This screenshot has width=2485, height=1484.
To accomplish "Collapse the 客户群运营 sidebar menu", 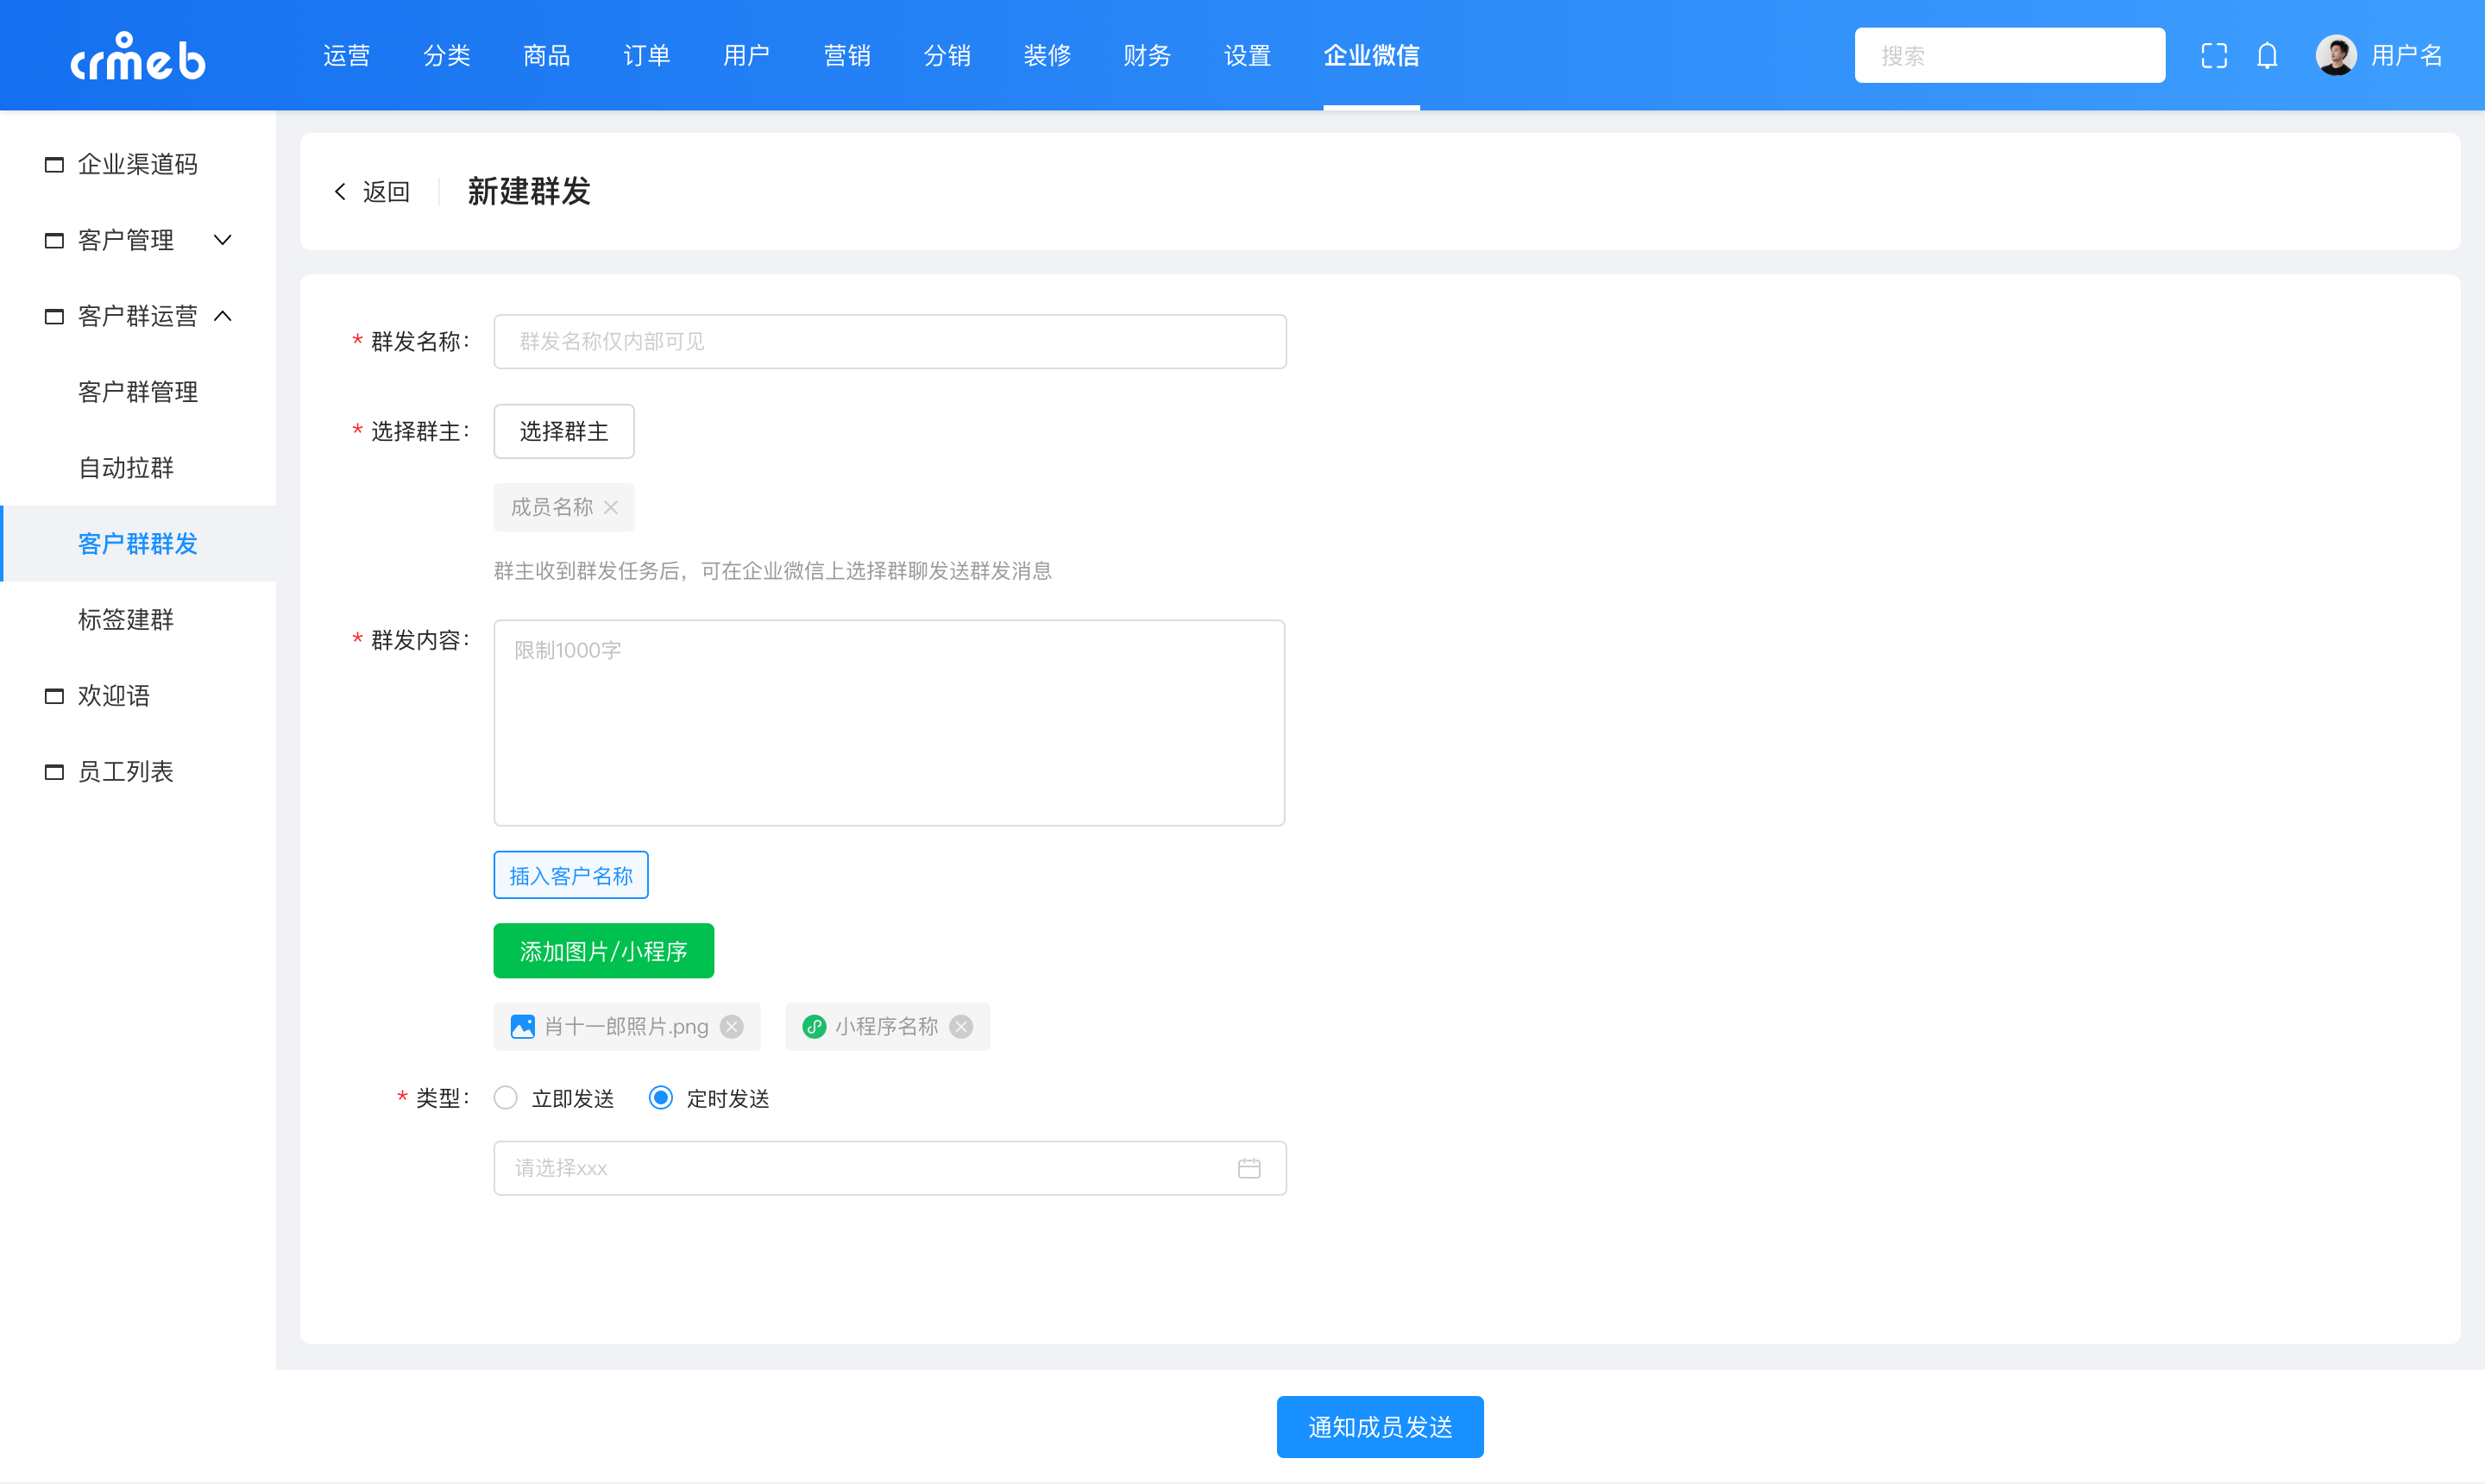I will click(138, 316).
